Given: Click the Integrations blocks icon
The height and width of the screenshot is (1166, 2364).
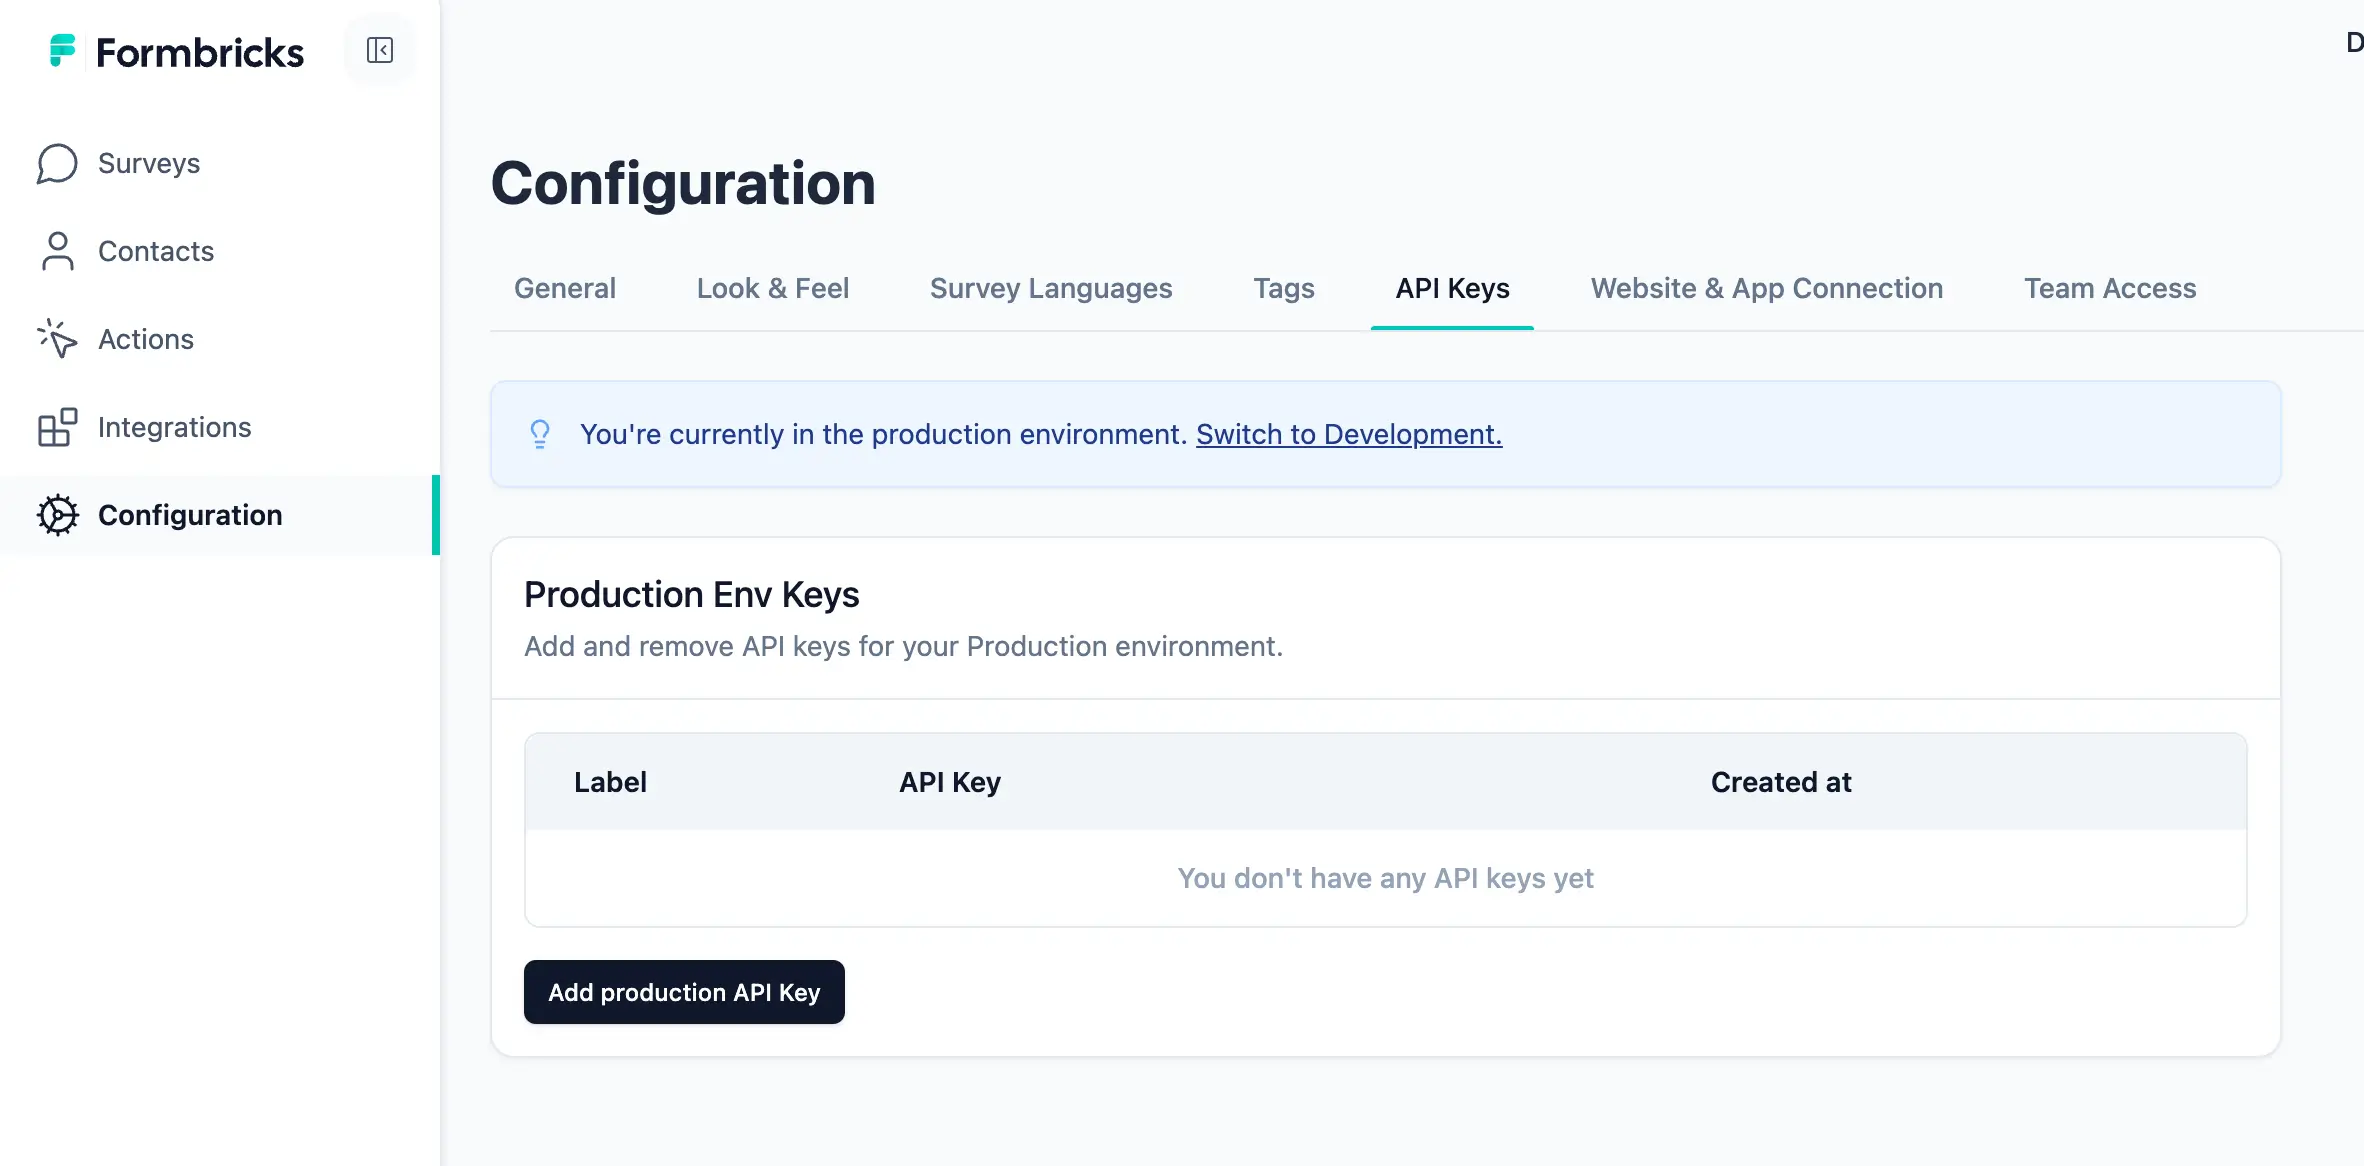Looking at the screenshot, I should [57, 427].
